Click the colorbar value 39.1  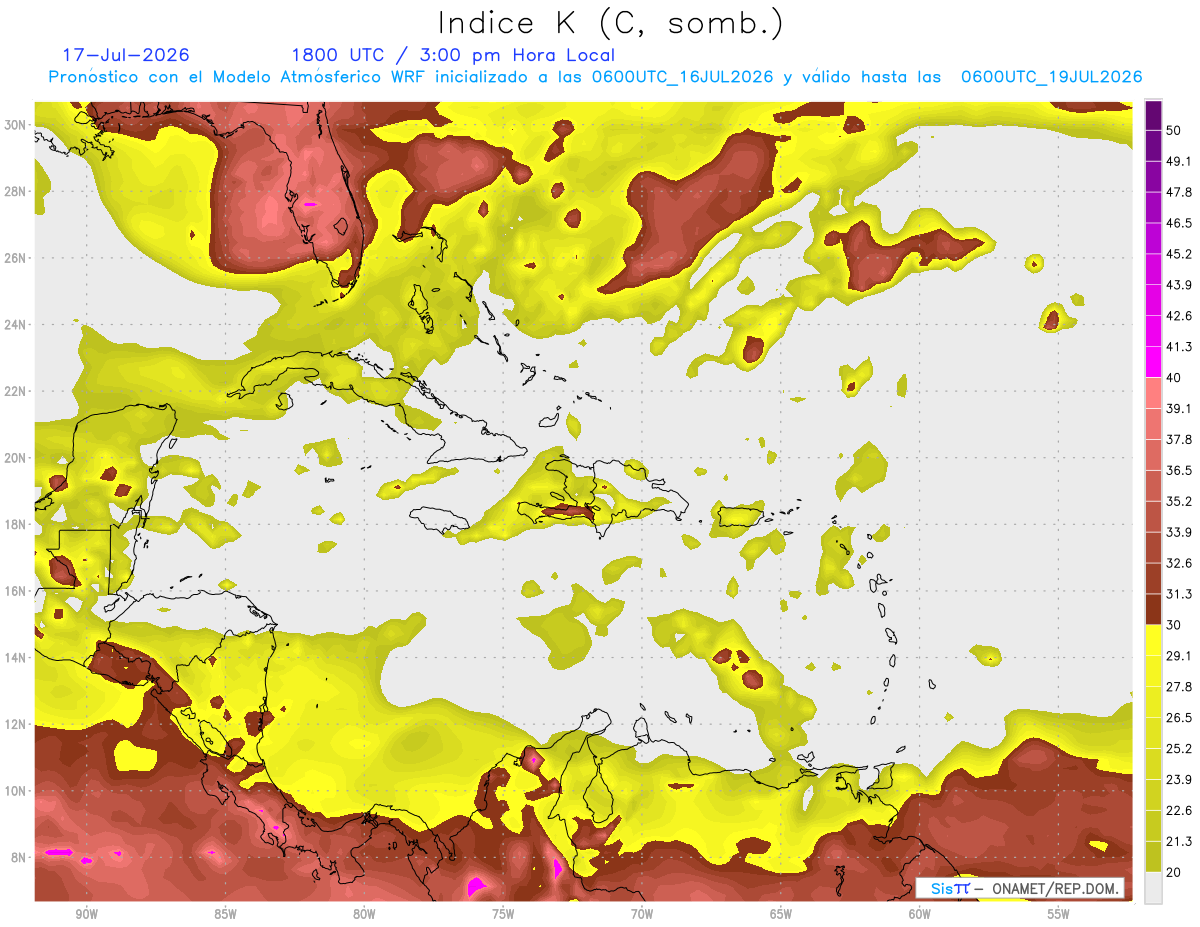(1179, 408)
